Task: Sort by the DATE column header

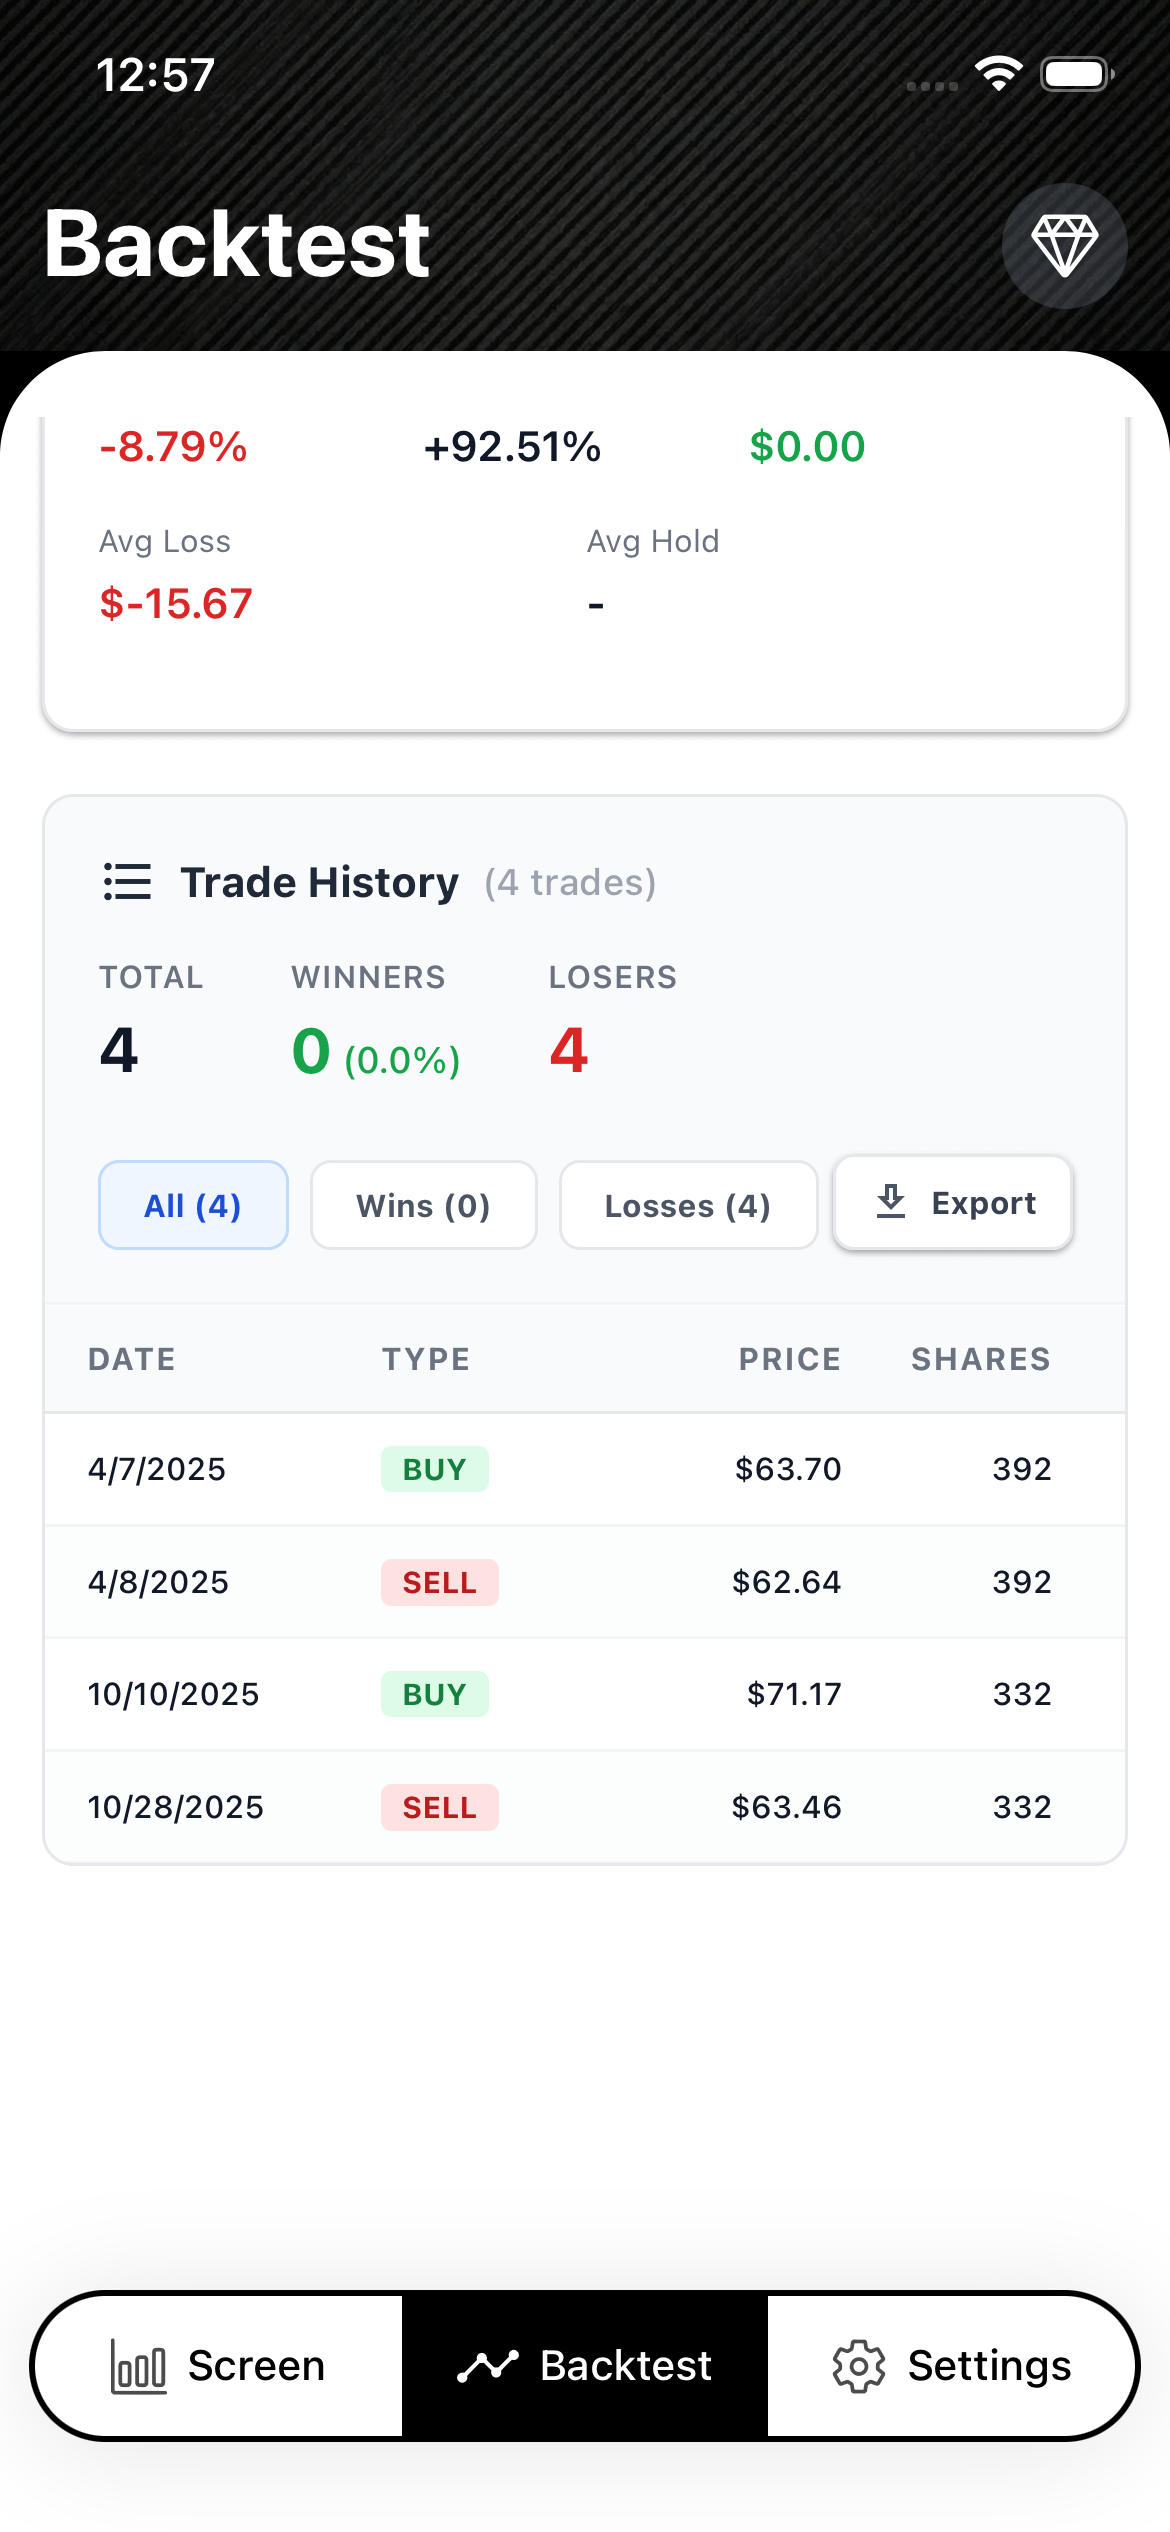Action: pyautogui.click(x=132, y=1359)
